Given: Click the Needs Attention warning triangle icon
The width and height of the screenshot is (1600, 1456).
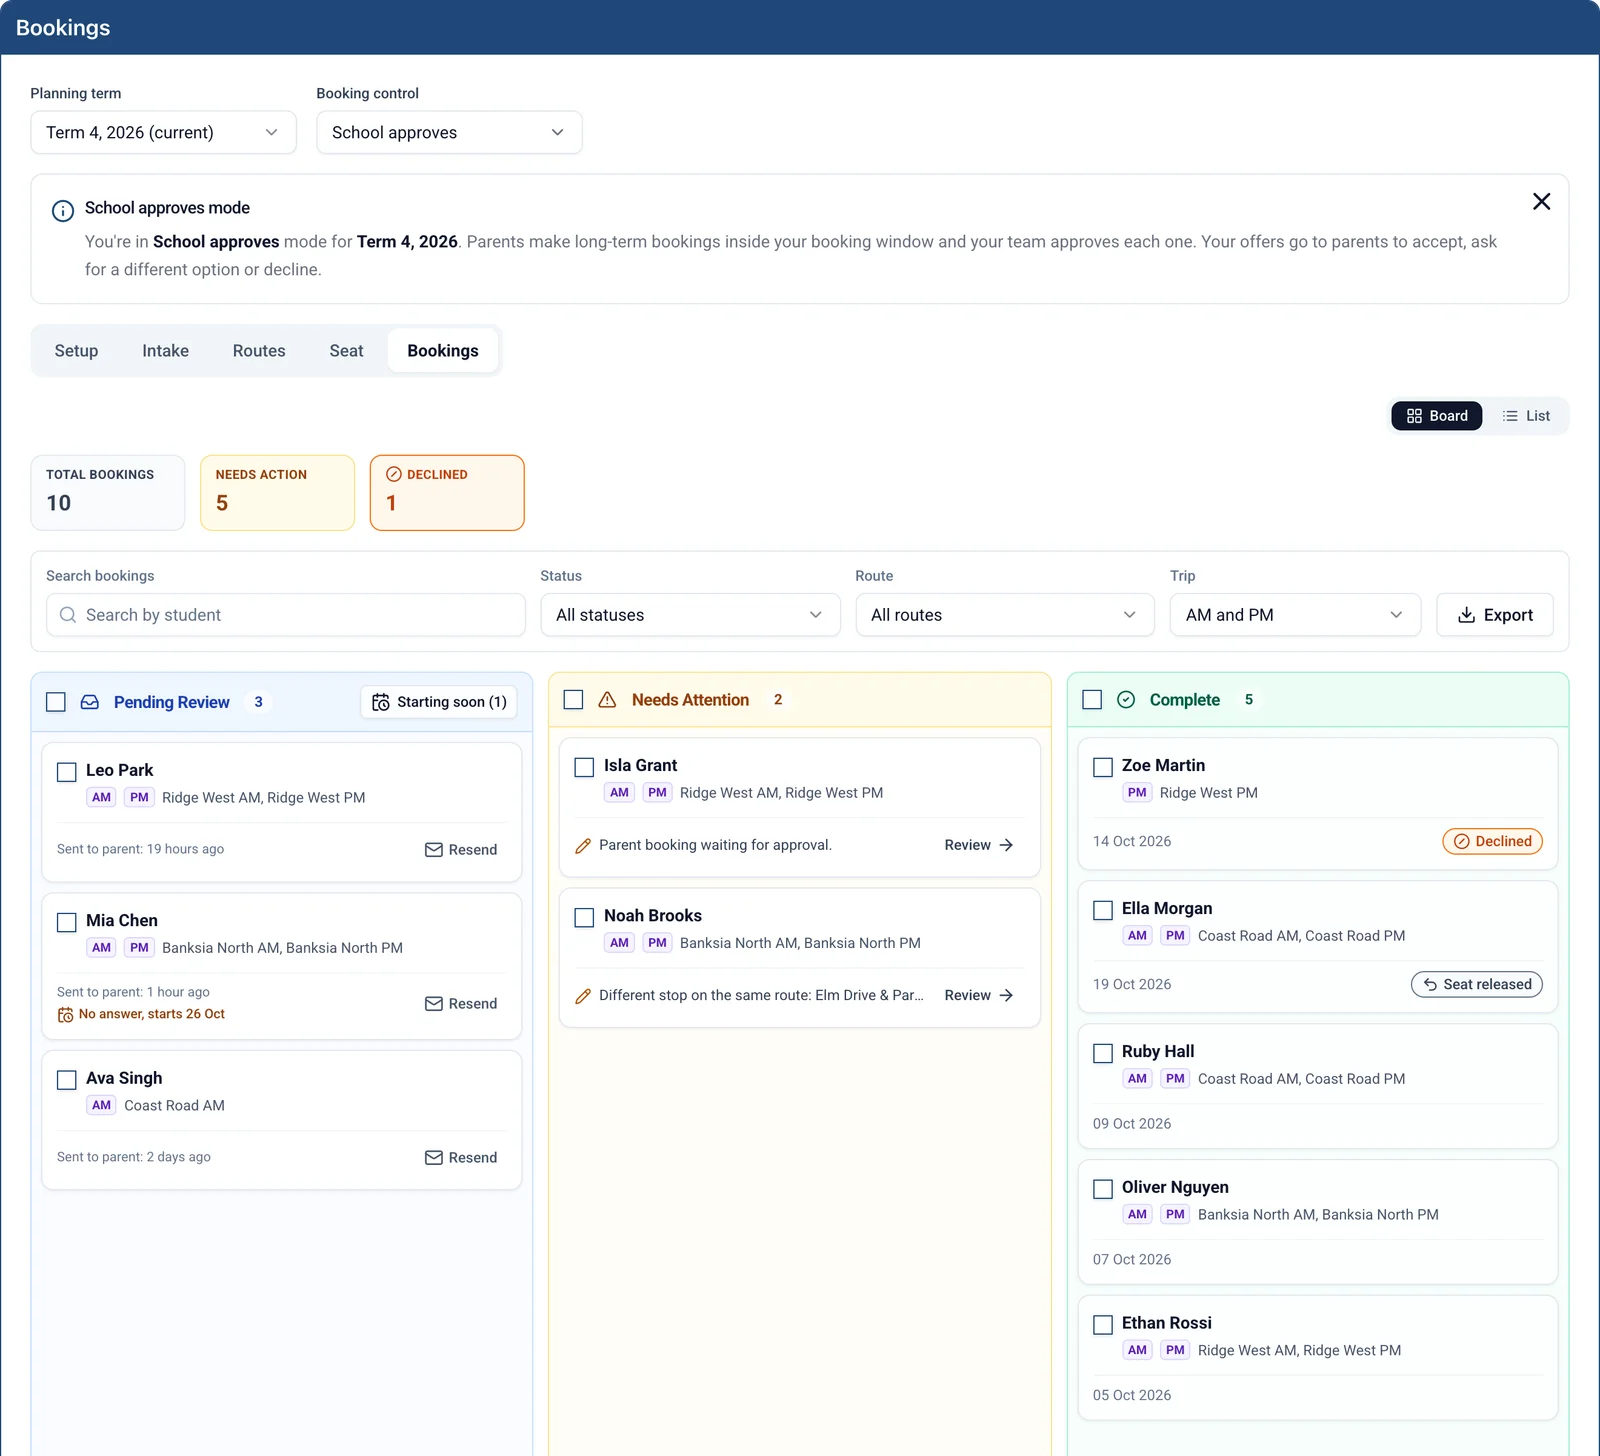Looking at the screenshot, I should (607, 700).
